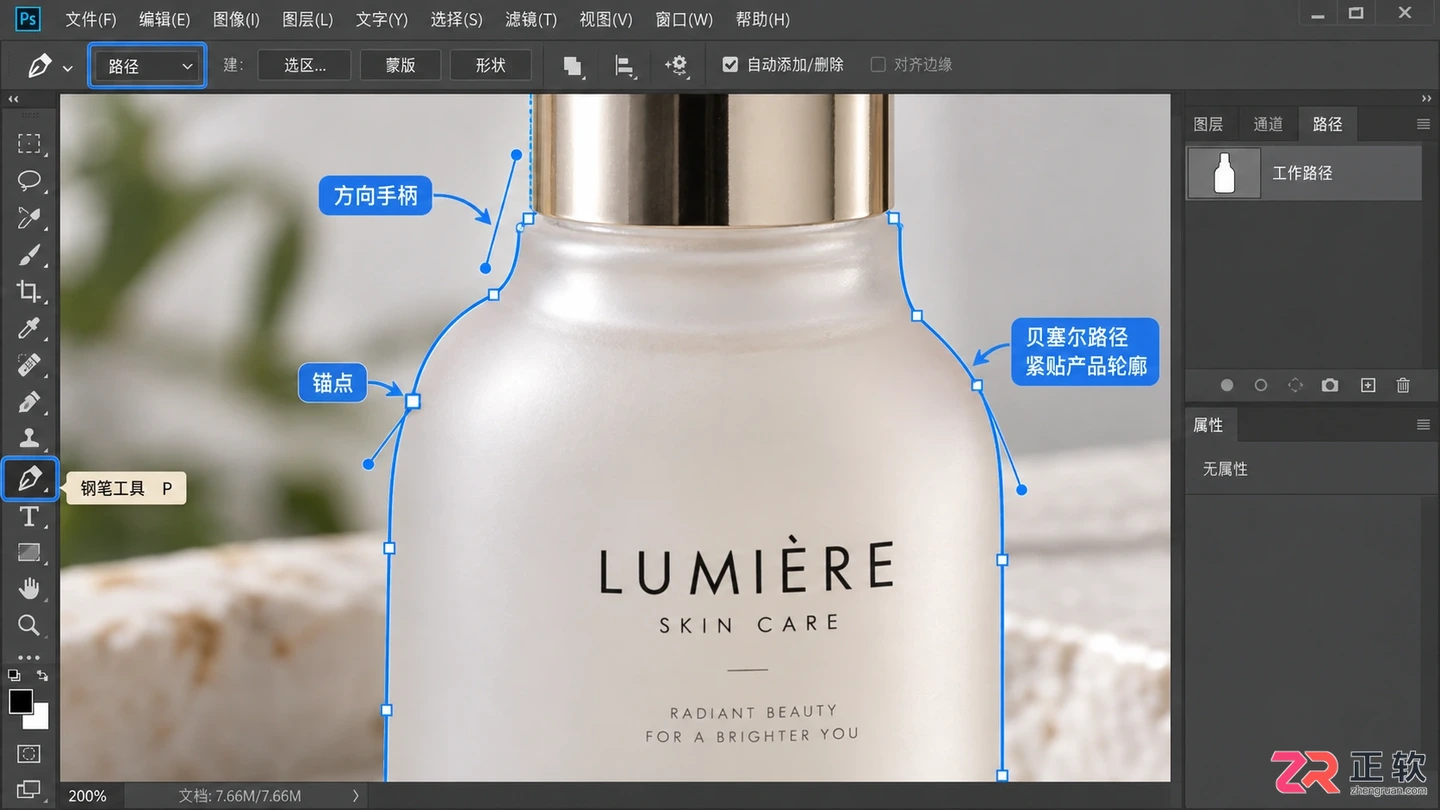This screenshot has width=1440, height=810.
Task: Open path alignment options
Action: click(x=624, y=66)
